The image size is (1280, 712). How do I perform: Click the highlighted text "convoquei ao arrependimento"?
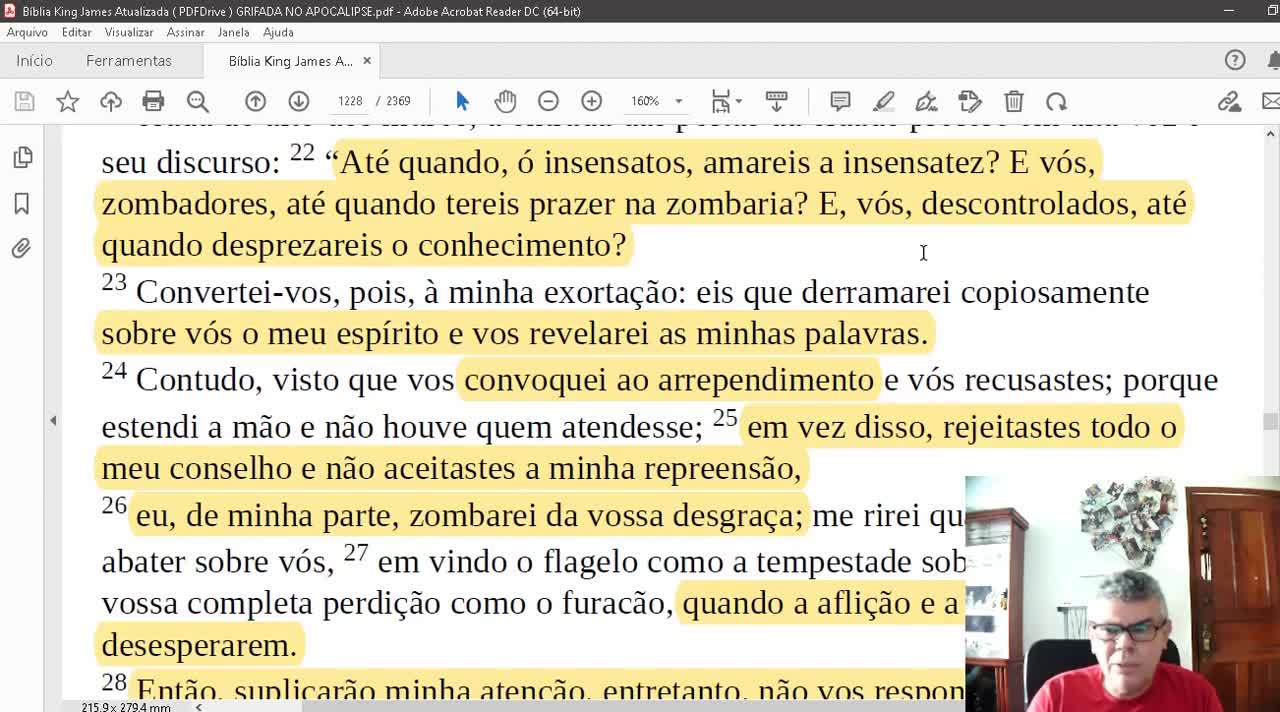tap(668, 380)
